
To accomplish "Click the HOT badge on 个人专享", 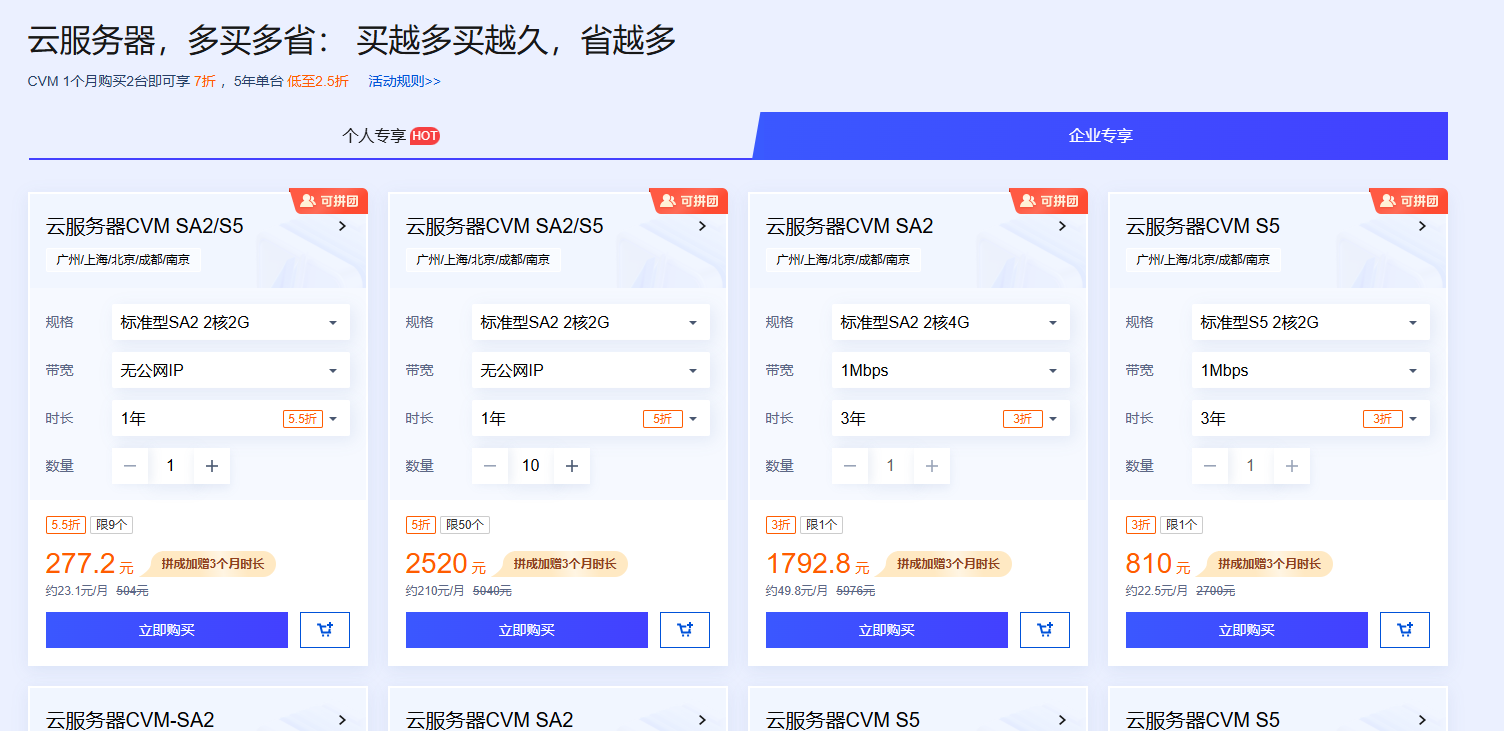I will click(425, 136).
